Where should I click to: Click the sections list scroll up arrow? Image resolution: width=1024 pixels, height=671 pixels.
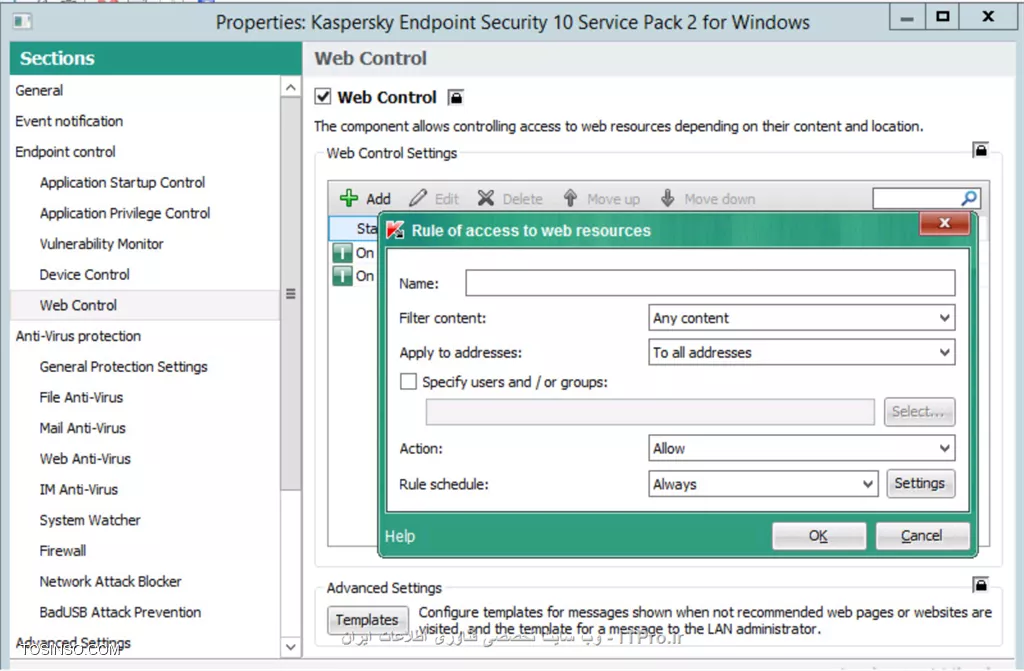click(x=291, y=88)
